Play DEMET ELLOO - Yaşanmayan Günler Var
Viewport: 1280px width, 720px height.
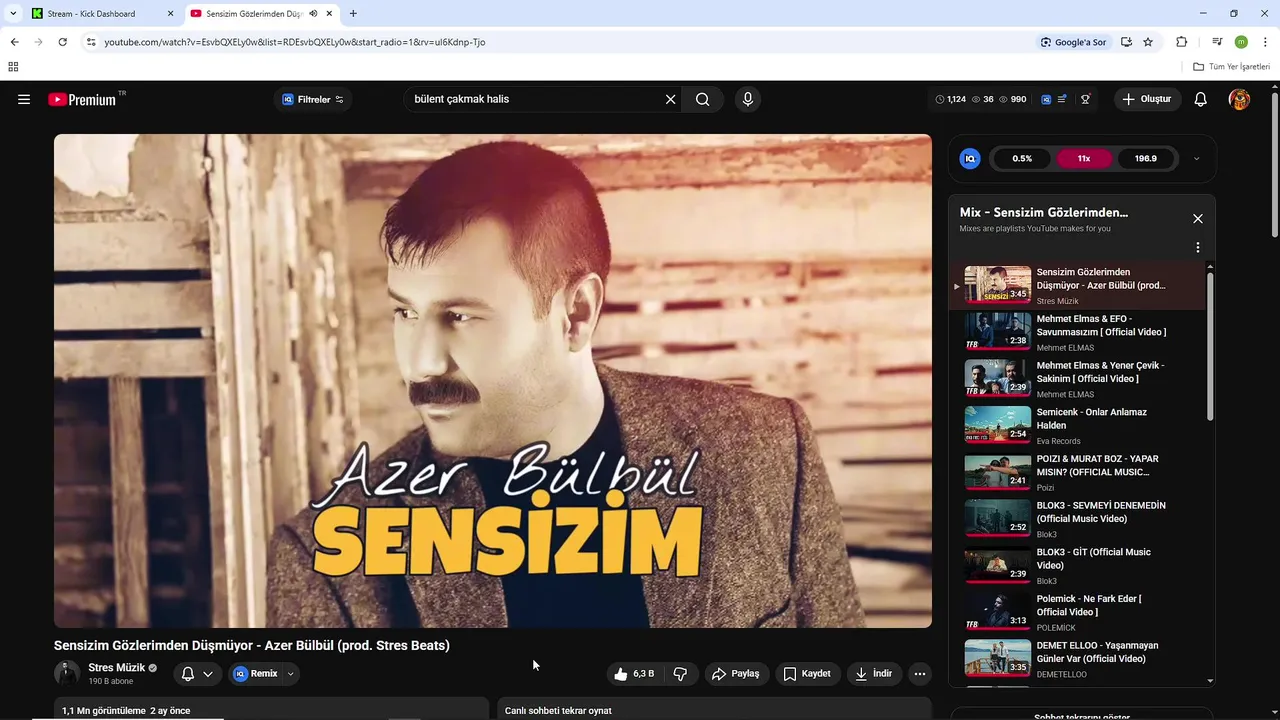[1080, 658]
